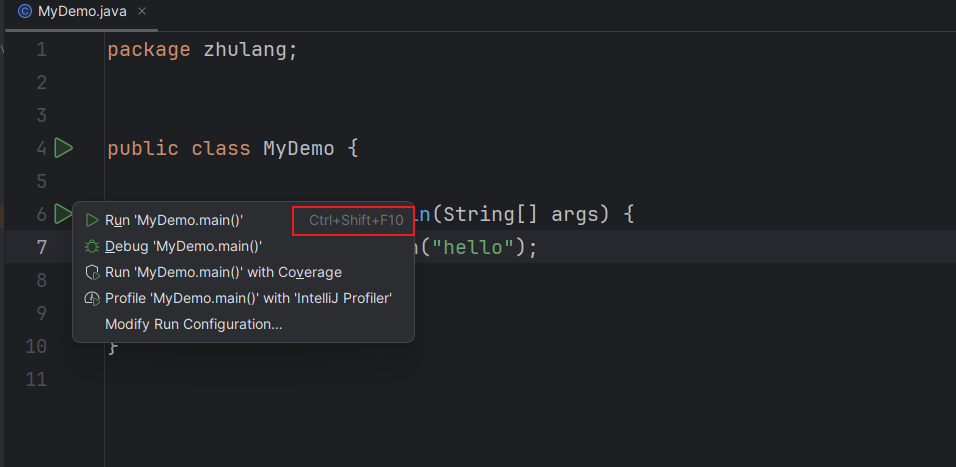The image size is (956, 467).
Task: Click the Debug bug icon in the menu
Action: pos(92,246)
